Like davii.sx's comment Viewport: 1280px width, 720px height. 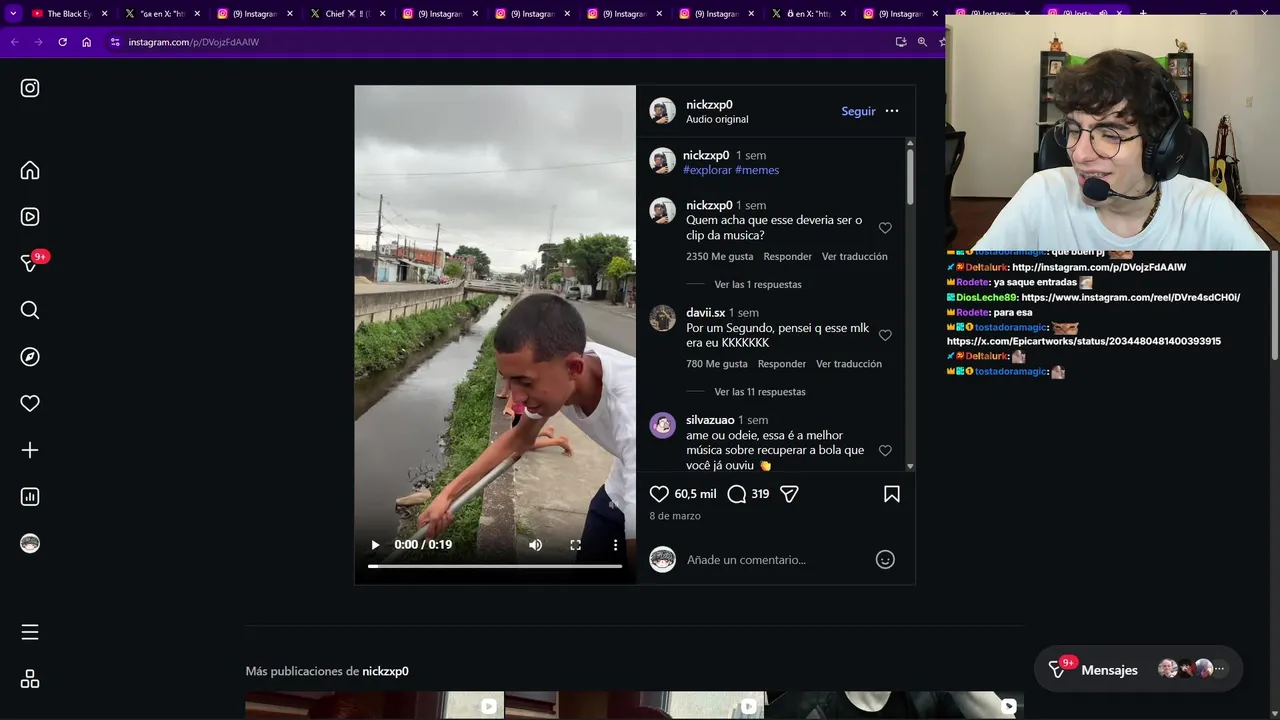[x=885, y=335]
